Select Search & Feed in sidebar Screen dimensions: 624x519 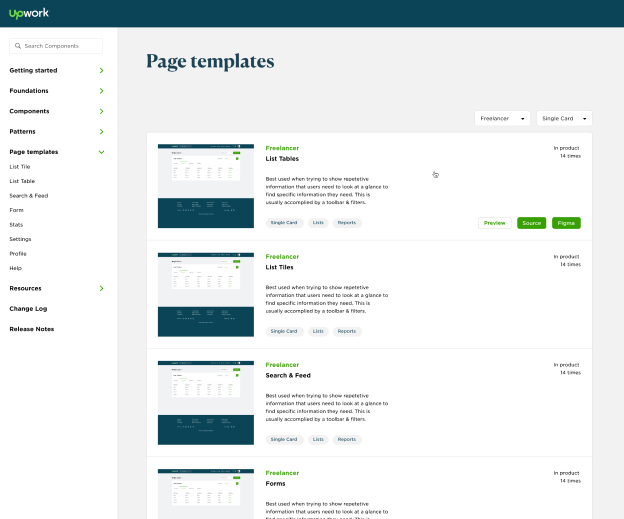(28, 195)
